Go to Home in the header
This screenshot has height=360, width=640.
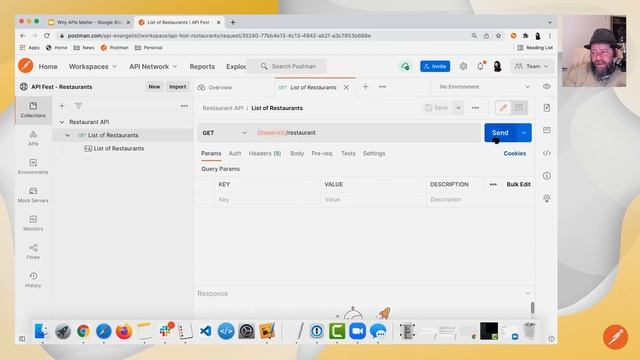coord(48,66)
